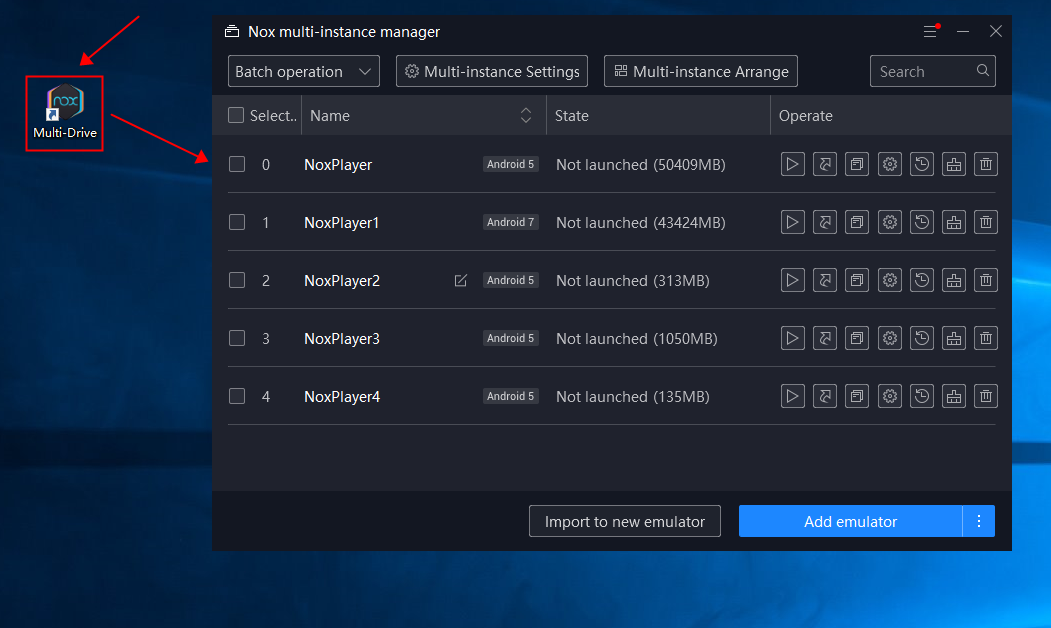This screenshot has width=1051, height=628.
Task: Click the NoxPlayer3 name text
Action: pyautogui.click(x=342, y=338)
